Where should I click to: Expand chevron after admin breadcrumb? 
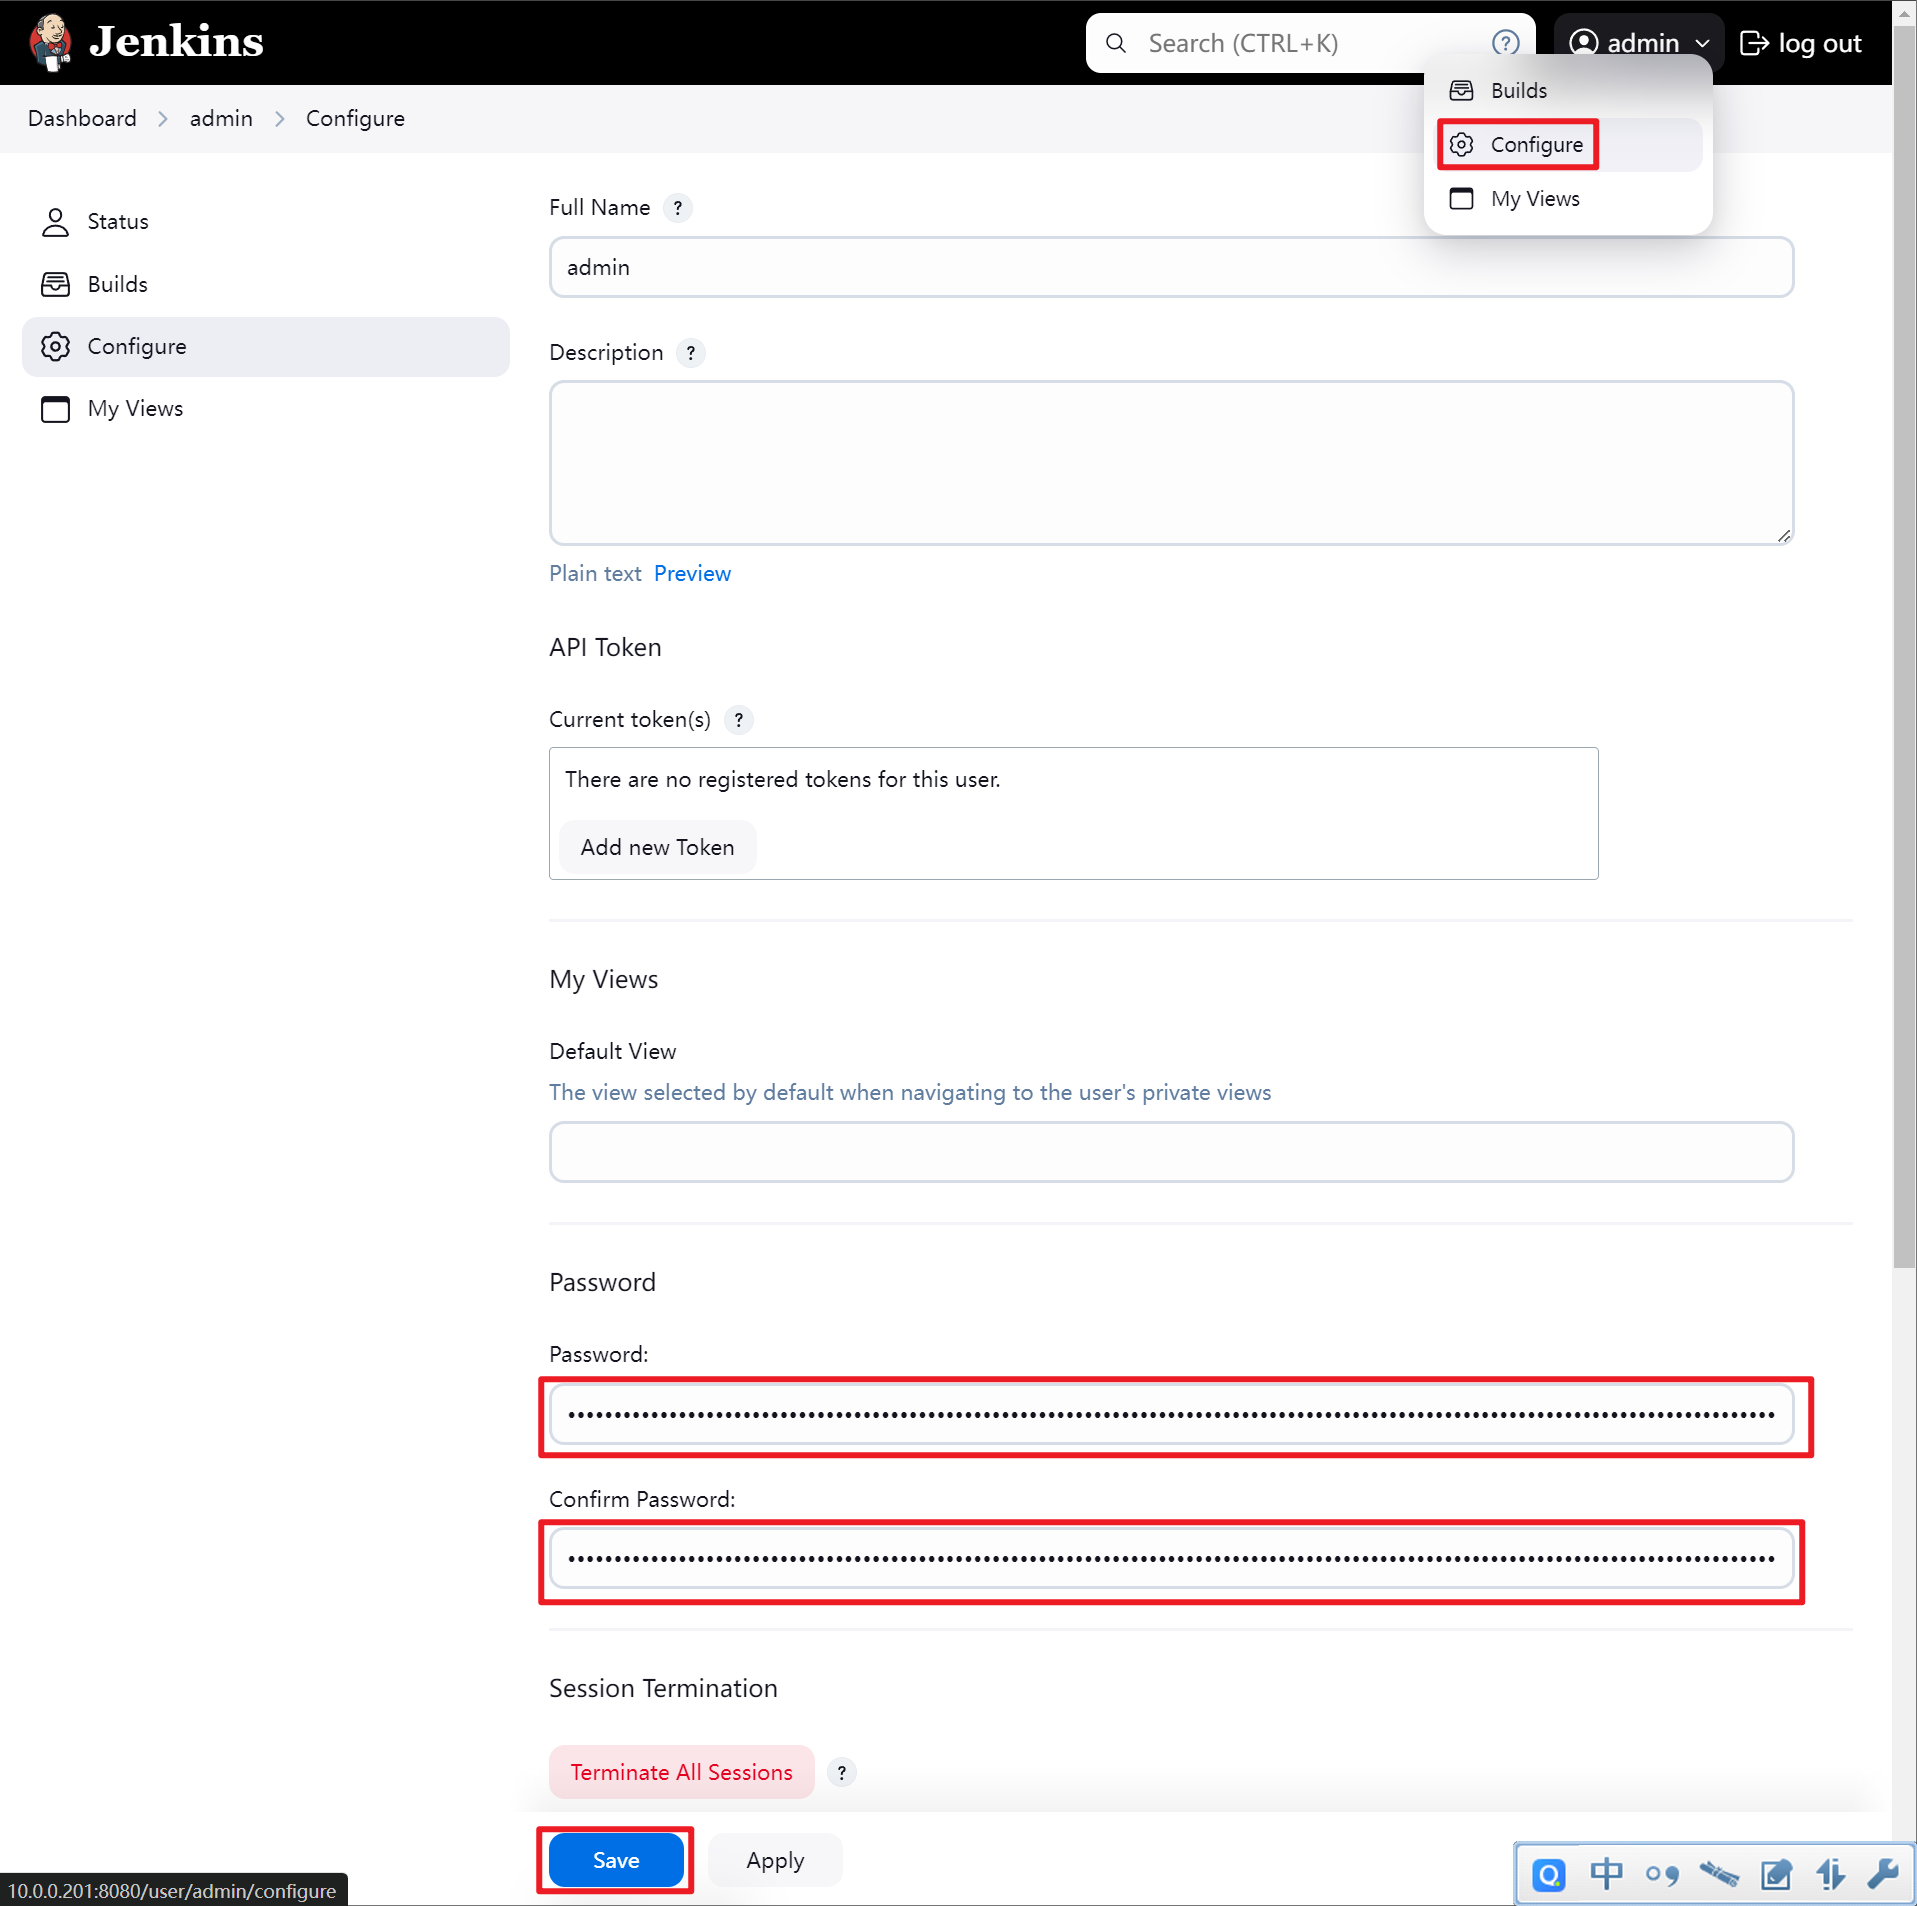pos(280,119)
